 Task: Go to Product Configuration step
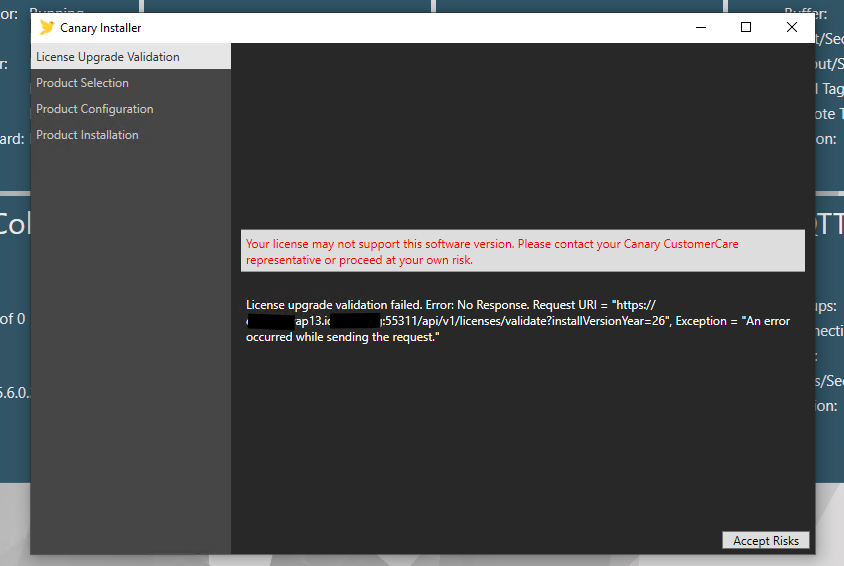(131, 109)
